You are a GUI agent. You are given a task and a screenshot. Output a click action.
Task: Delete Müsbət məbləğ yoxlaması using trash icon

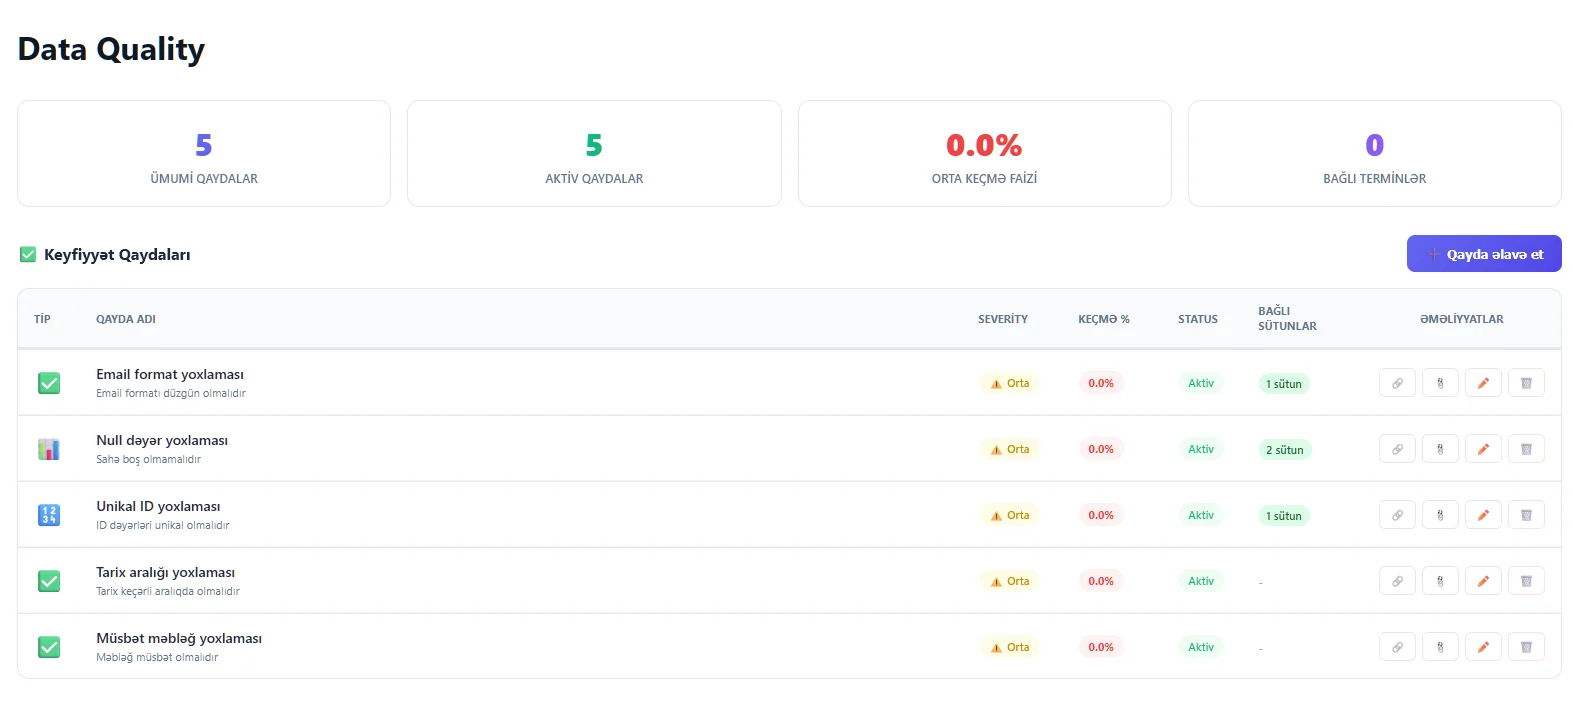tap(1526, 647)
